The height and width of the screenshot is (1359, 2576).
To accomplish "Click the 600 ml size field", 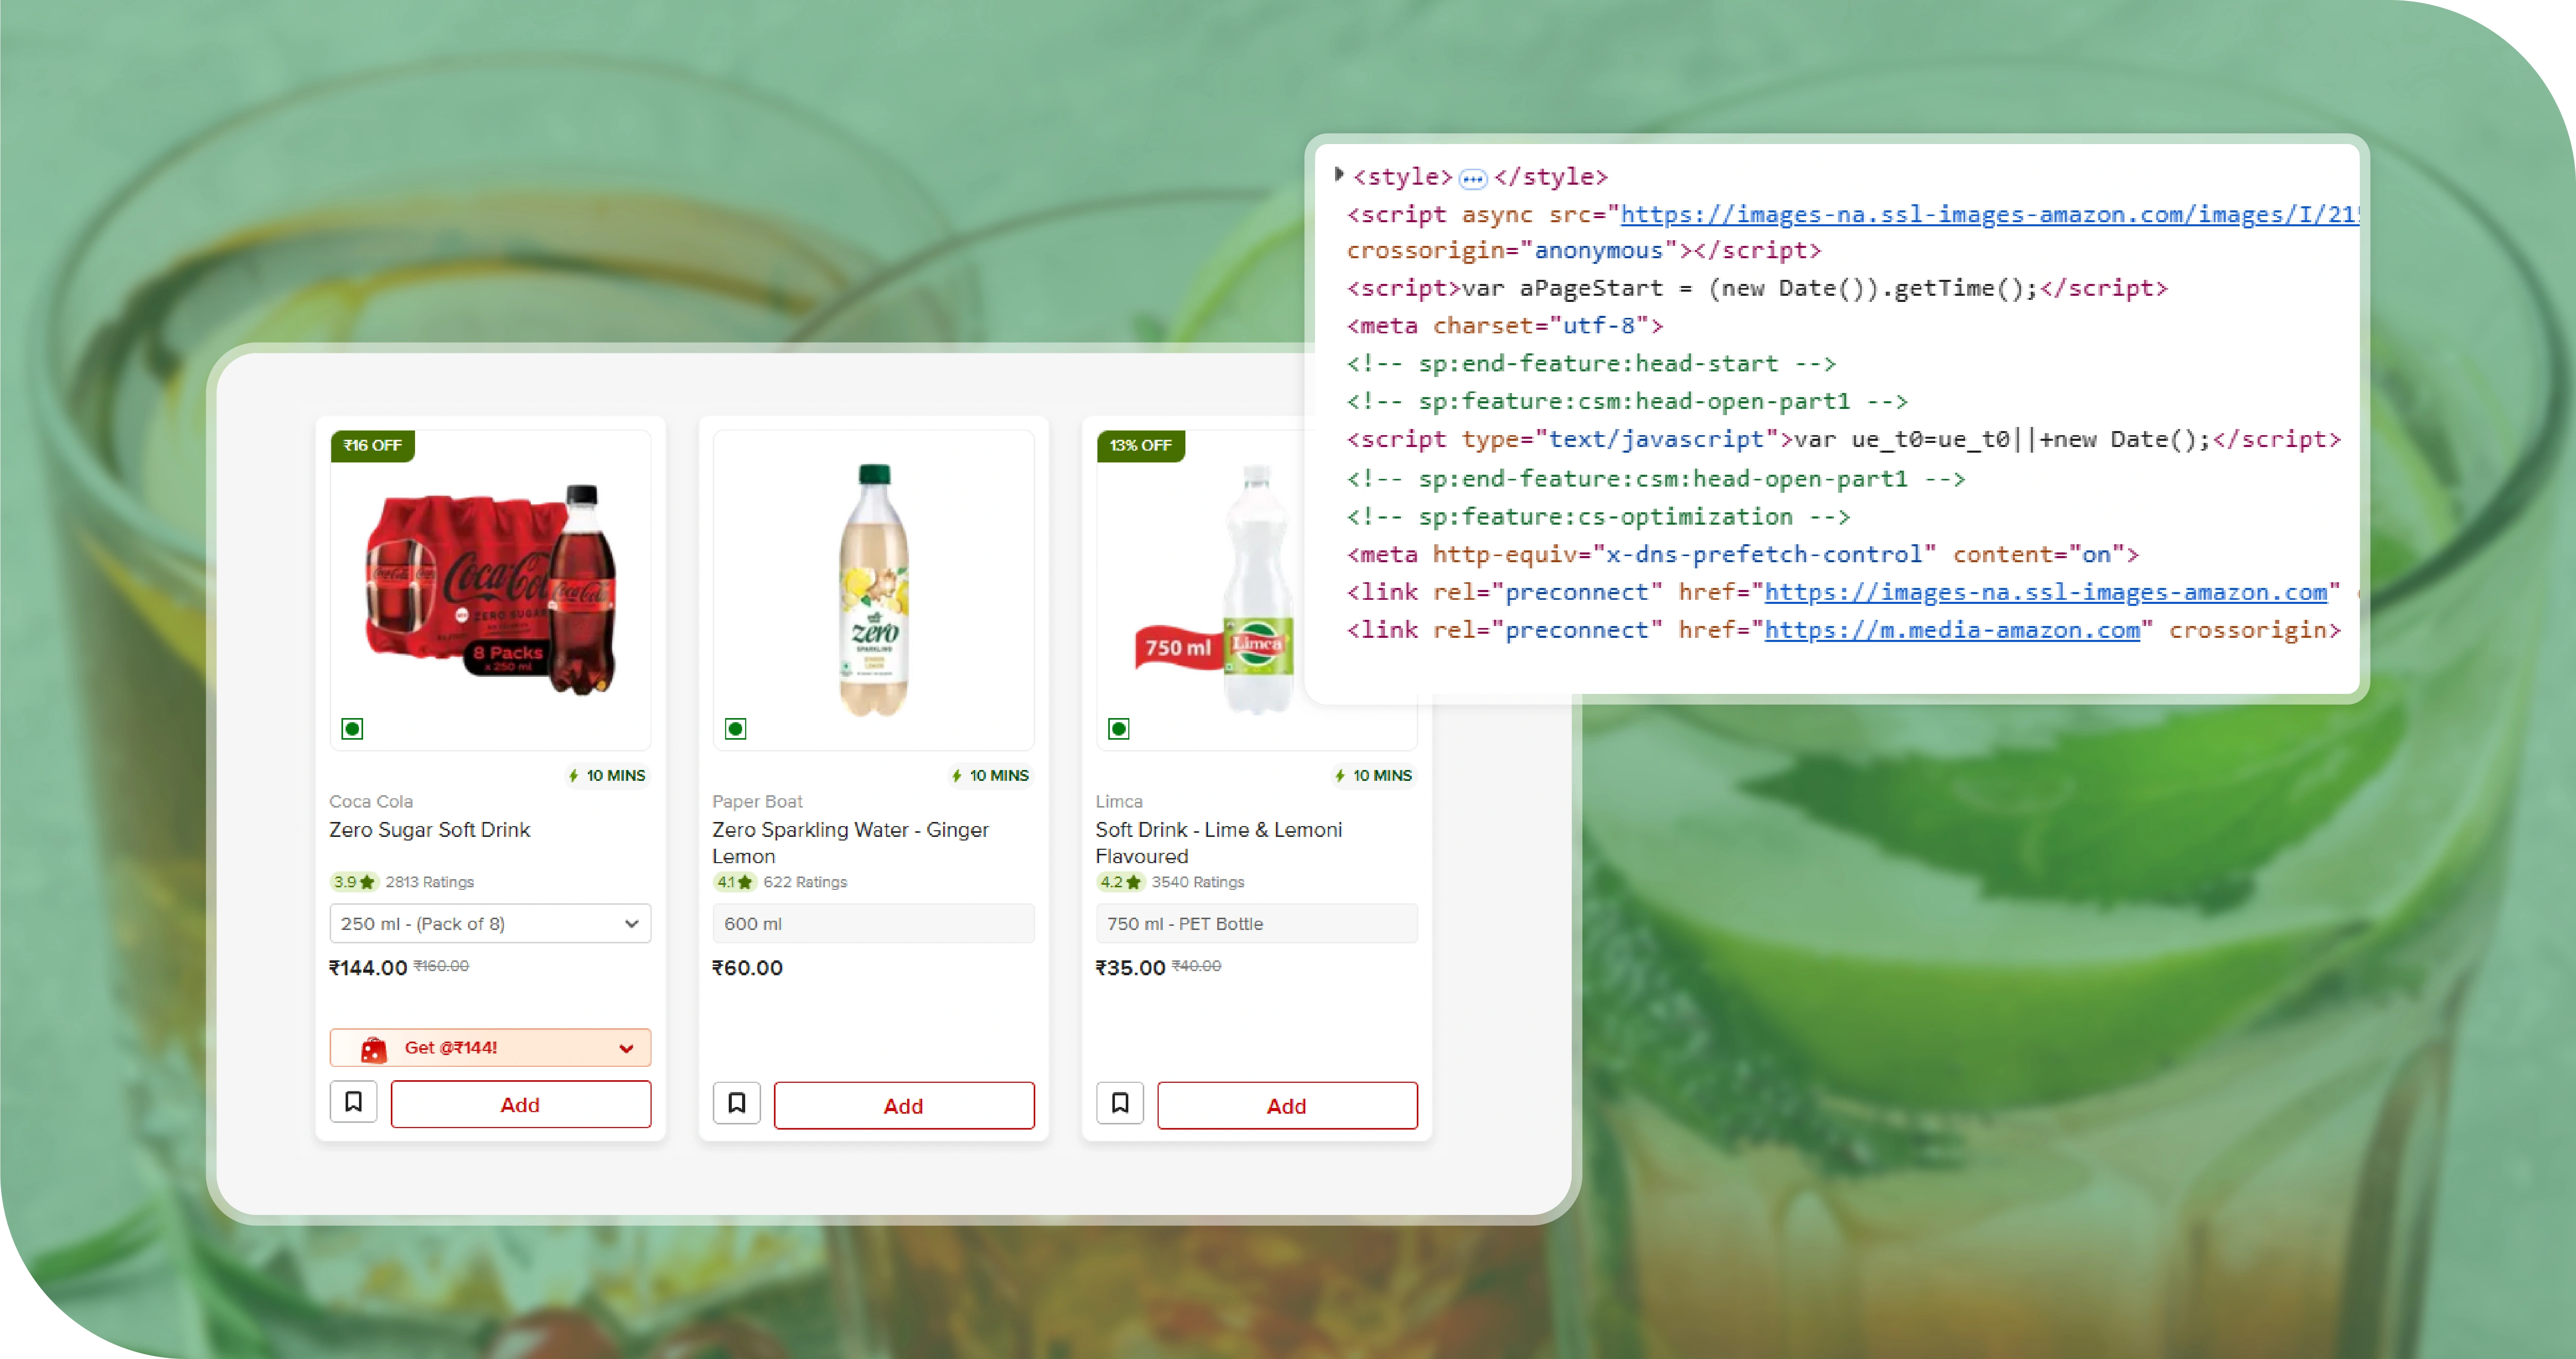I will point(874,924).
